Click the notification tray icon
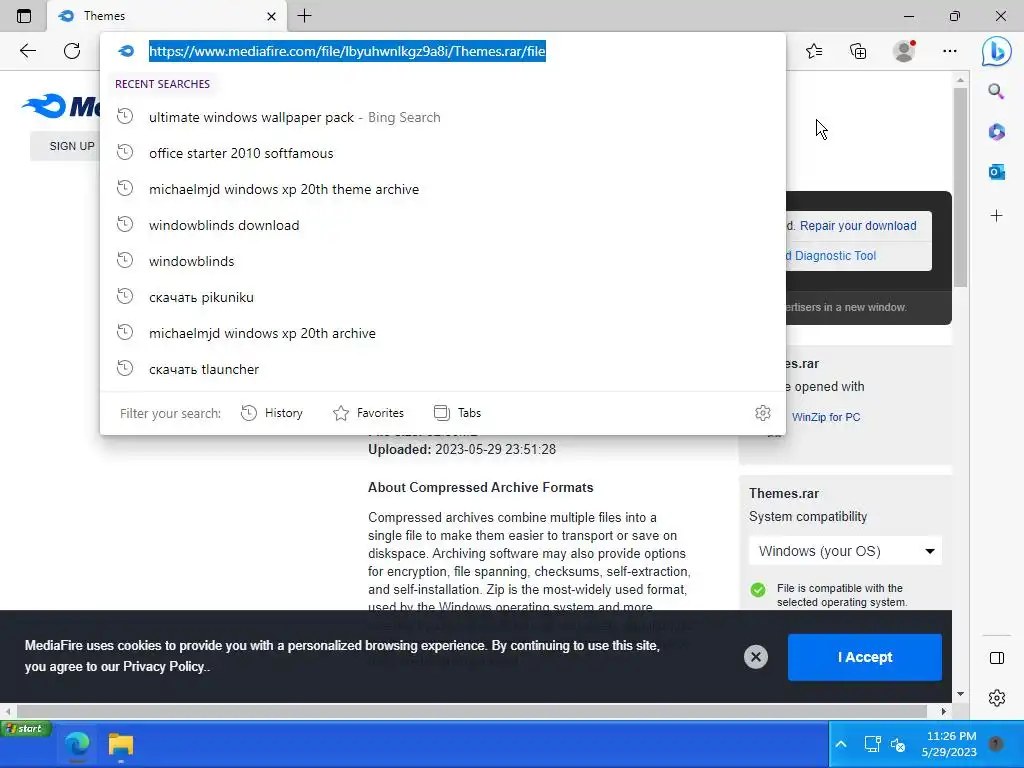 (x=996, y=743)
